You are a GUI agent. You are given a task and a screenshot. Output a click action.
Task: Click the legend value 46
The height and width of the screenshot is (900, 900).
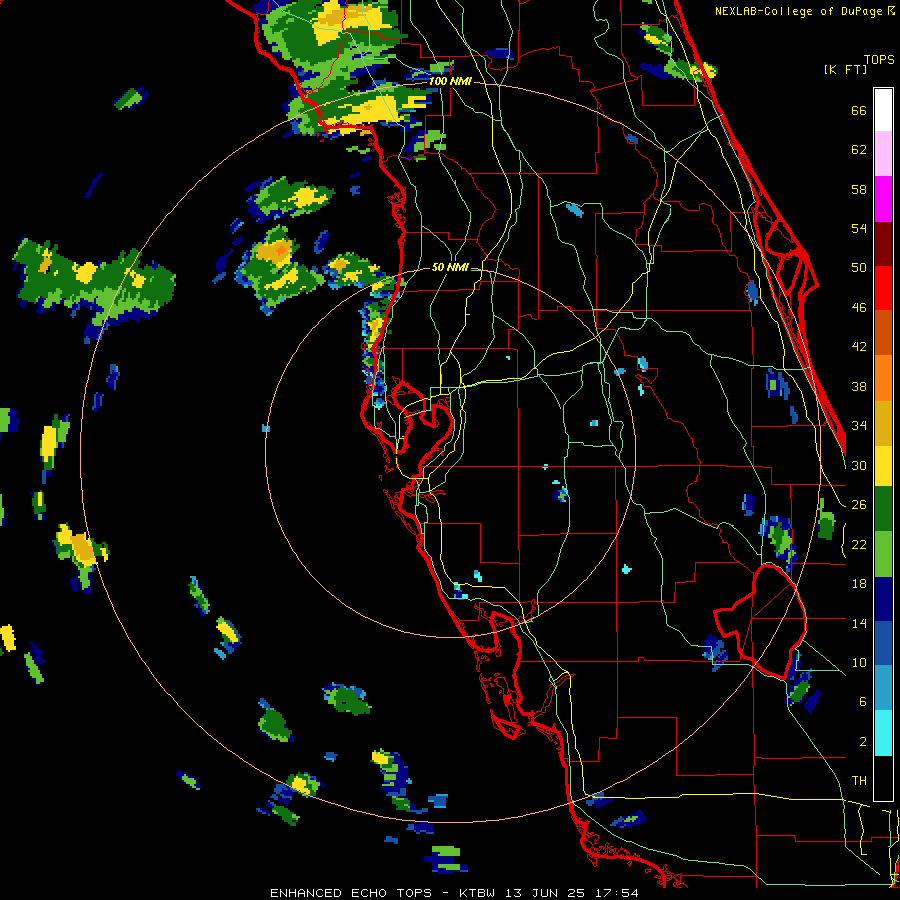pyautogui.click(x=859, y=308)
